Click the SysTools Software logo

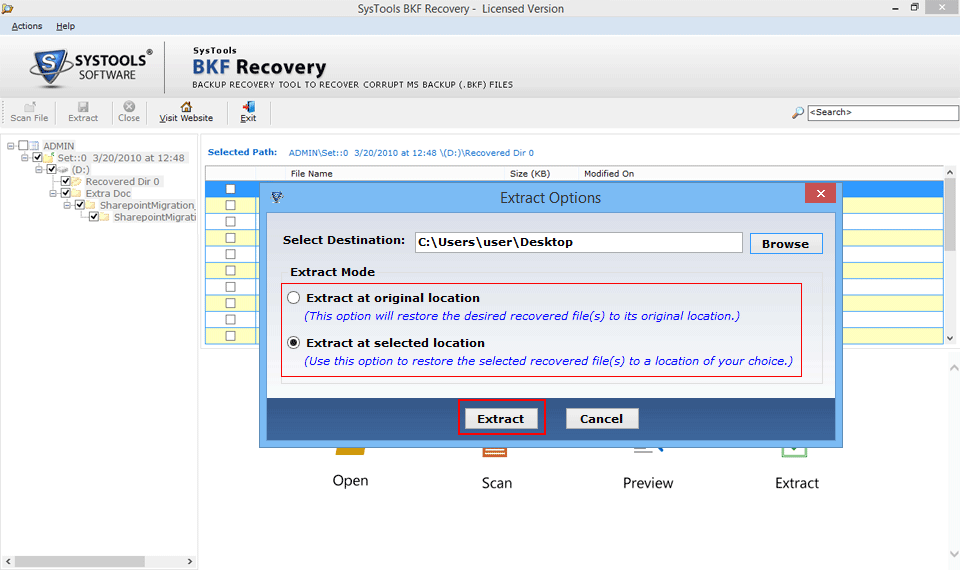coord(91,66)
